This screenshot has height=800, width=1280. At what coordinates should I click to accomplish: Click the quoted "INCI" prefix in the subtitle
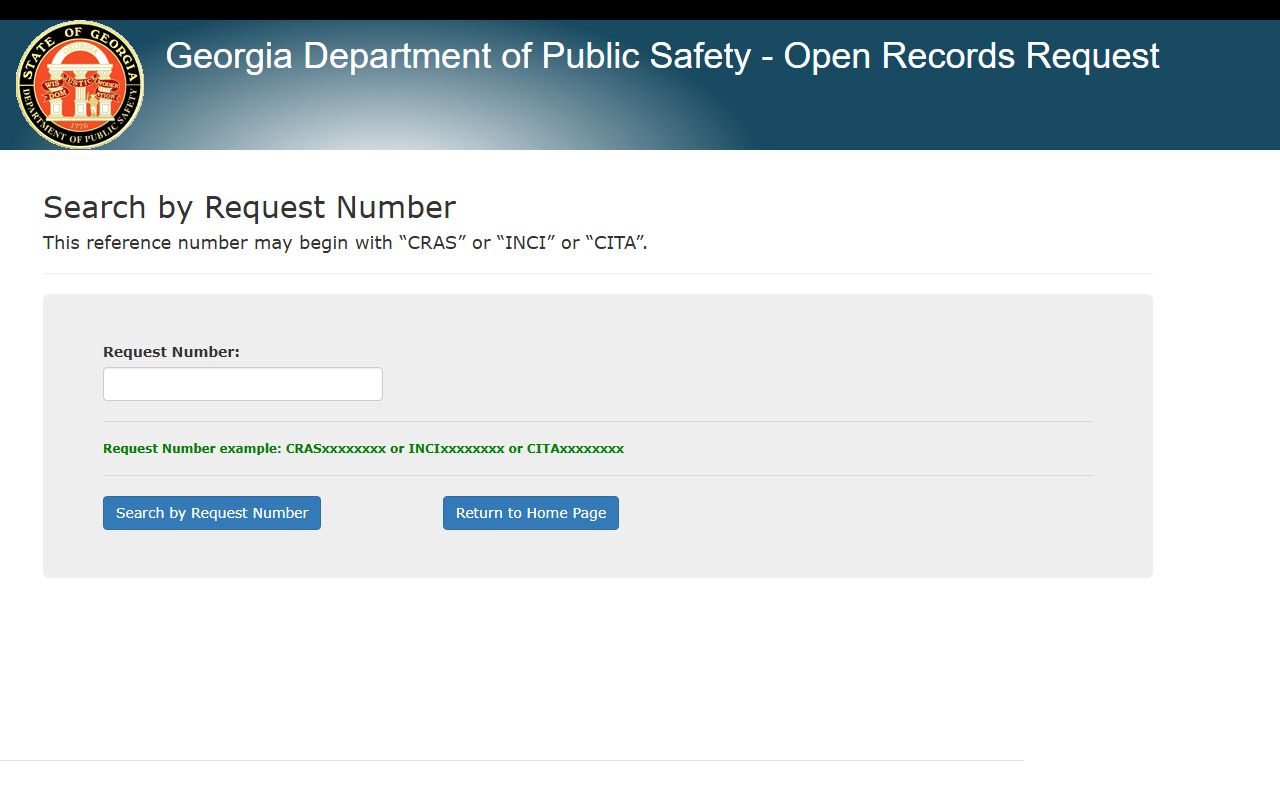pyautogui.click(x=525, y=243)
